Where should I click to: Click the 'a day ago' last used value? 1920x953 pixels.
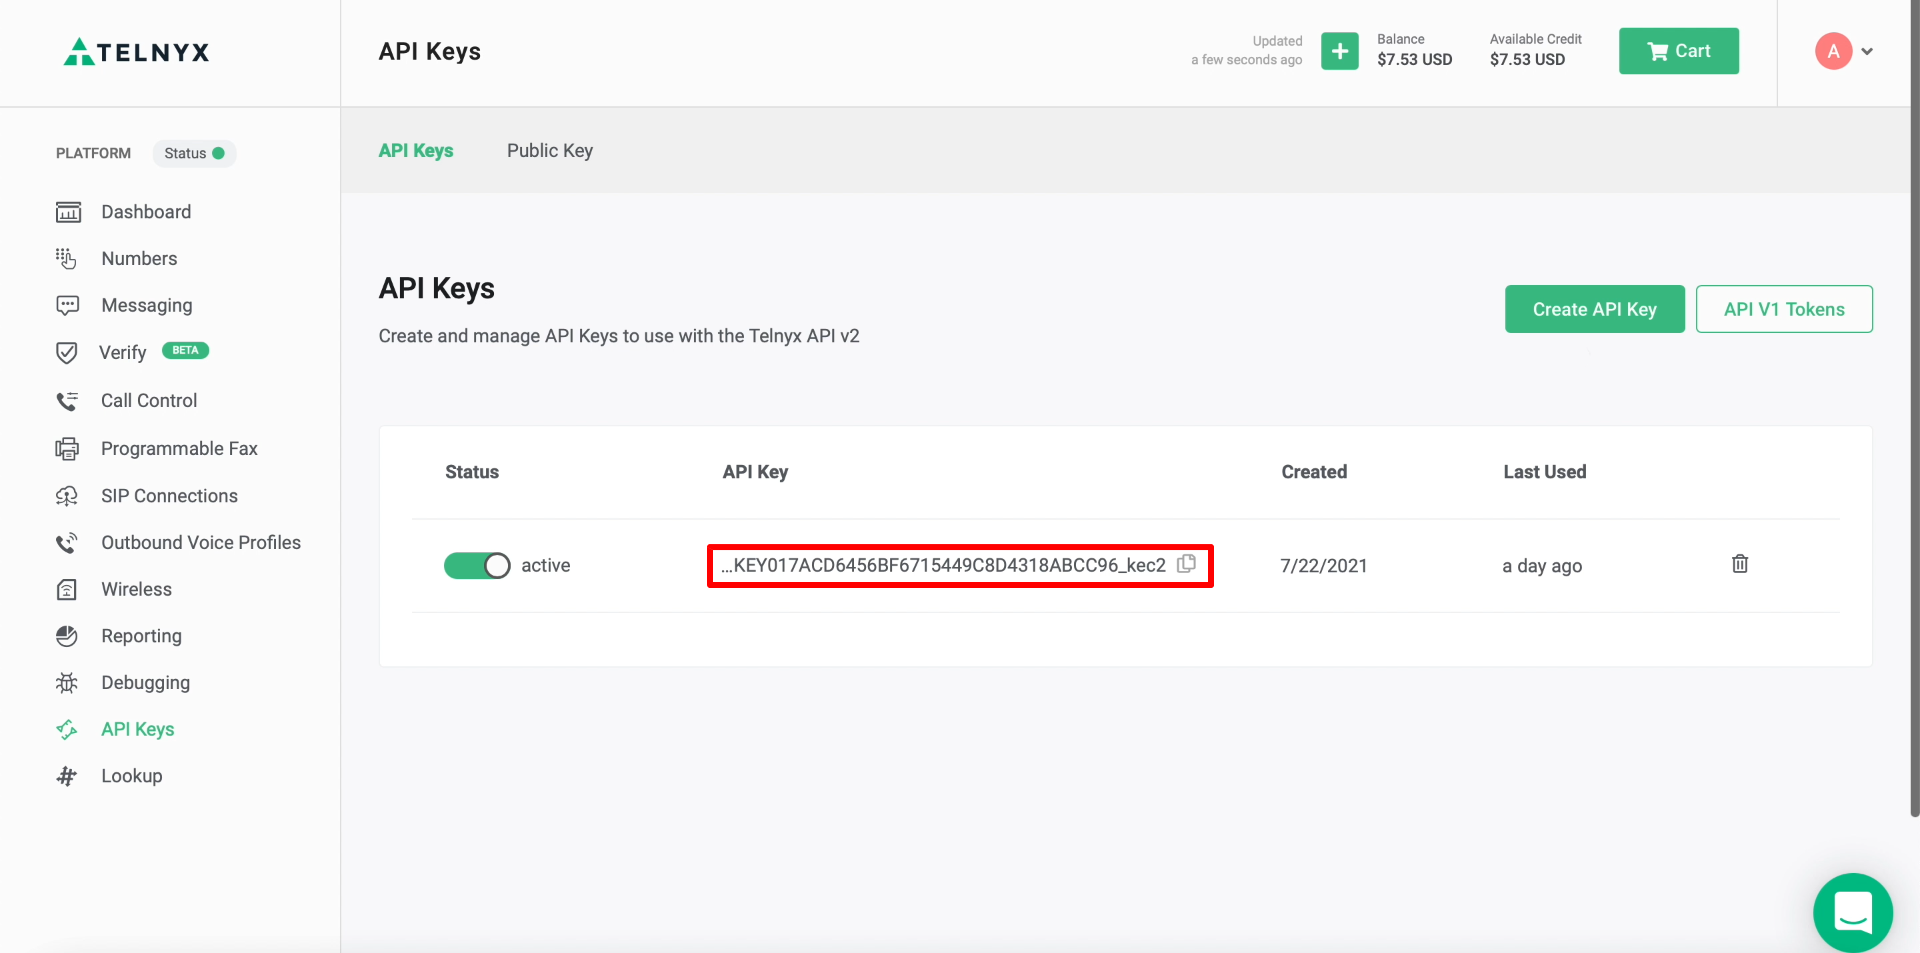pos(1542,566)
